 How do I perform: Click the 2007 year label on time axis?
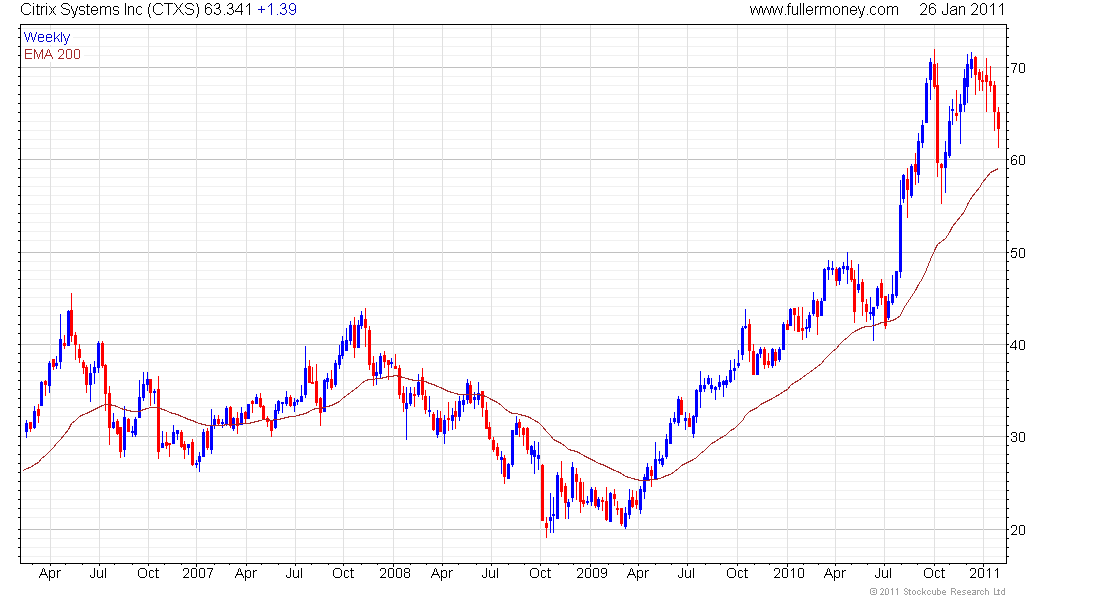click(x=198, y=573)
